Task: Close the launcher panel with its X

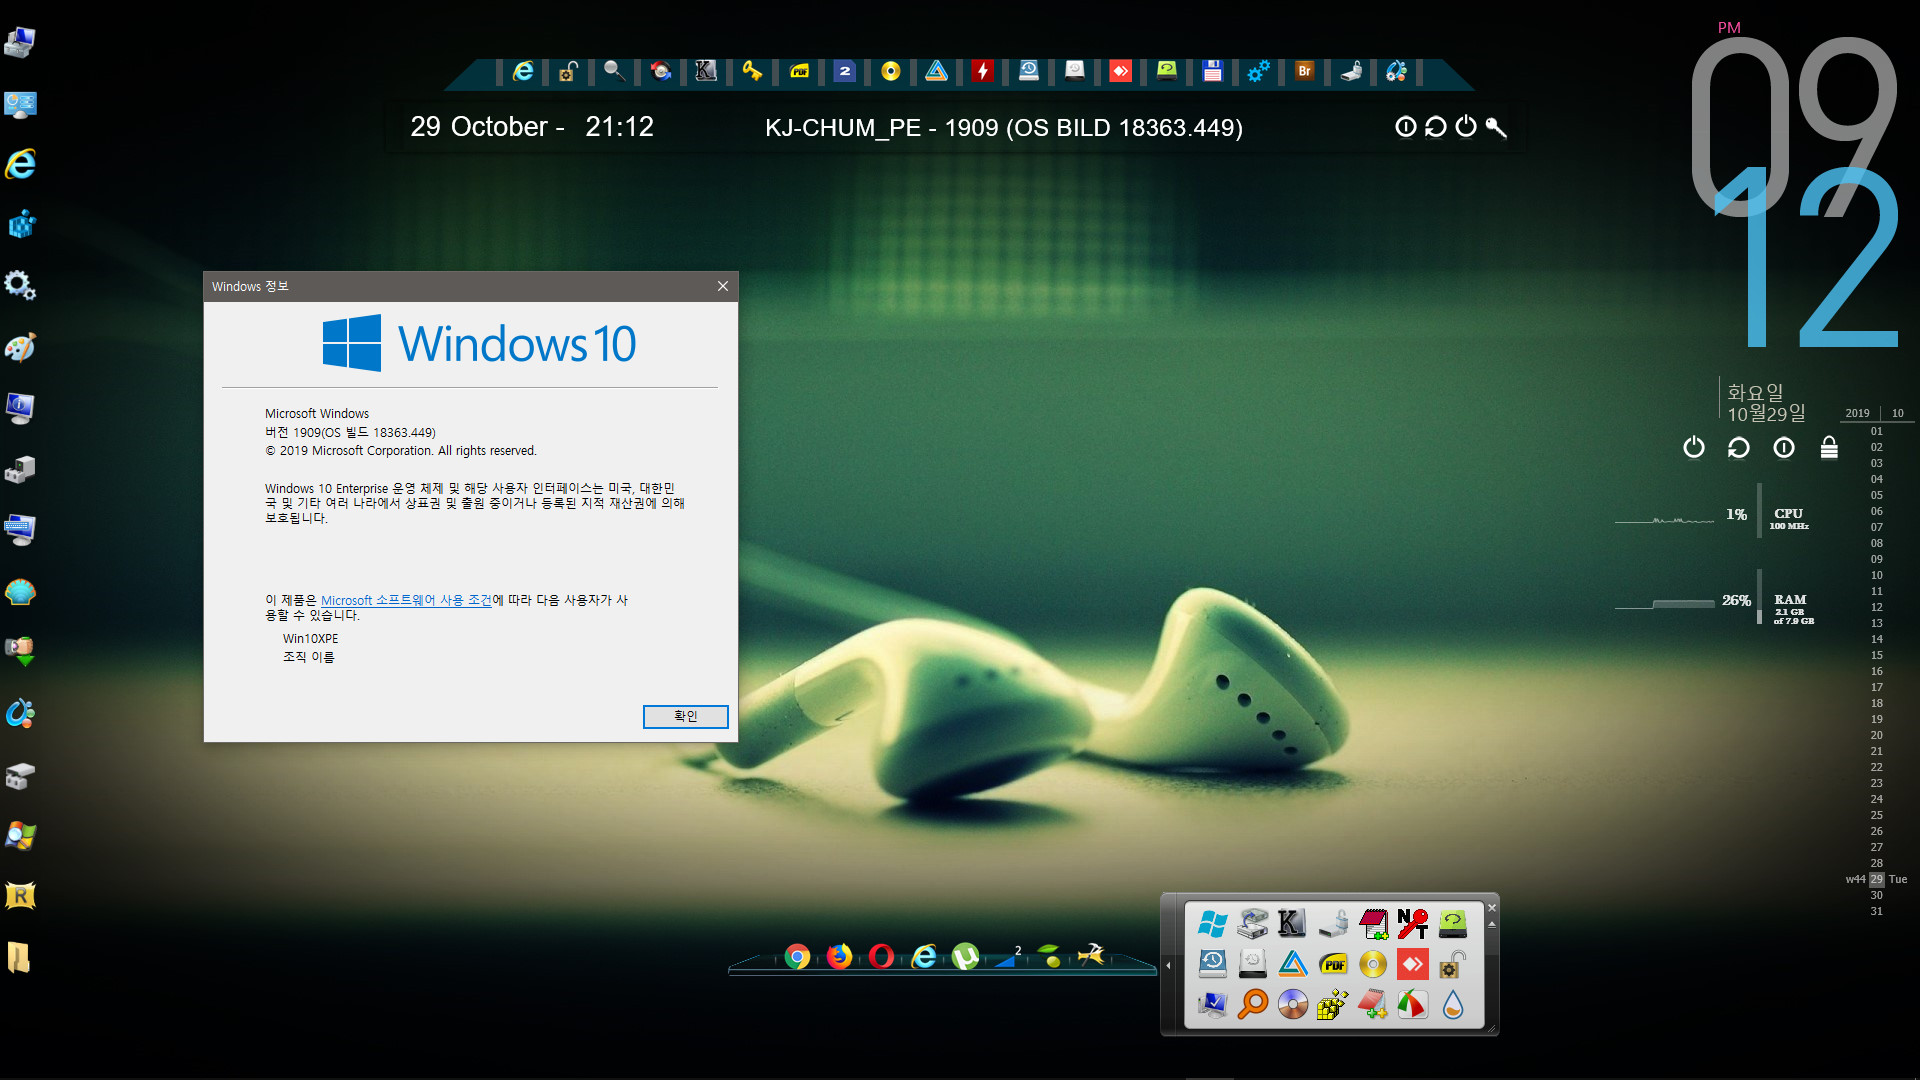Action: [1491, 908]
